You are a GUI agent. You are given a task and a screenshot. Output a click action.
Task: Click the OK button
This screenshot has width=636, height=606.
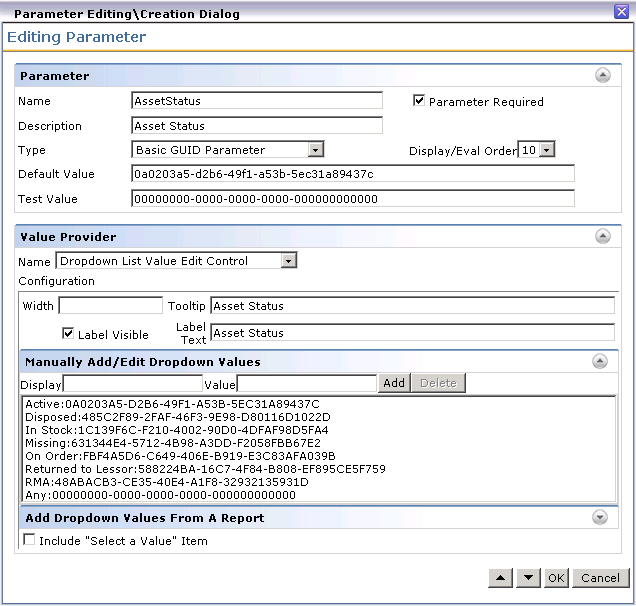(x=556, y=578)
